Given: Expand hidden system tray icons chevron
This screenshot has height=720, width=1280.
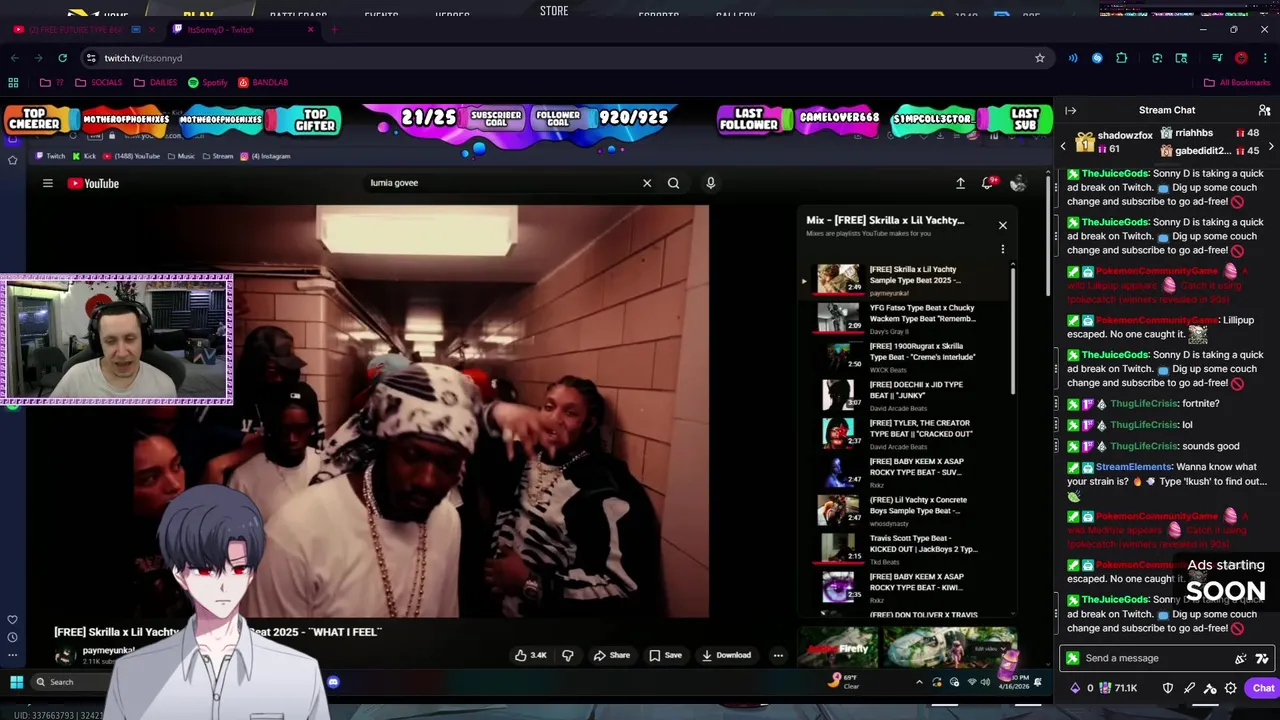Looking at the screenshot, I should 919,682.
